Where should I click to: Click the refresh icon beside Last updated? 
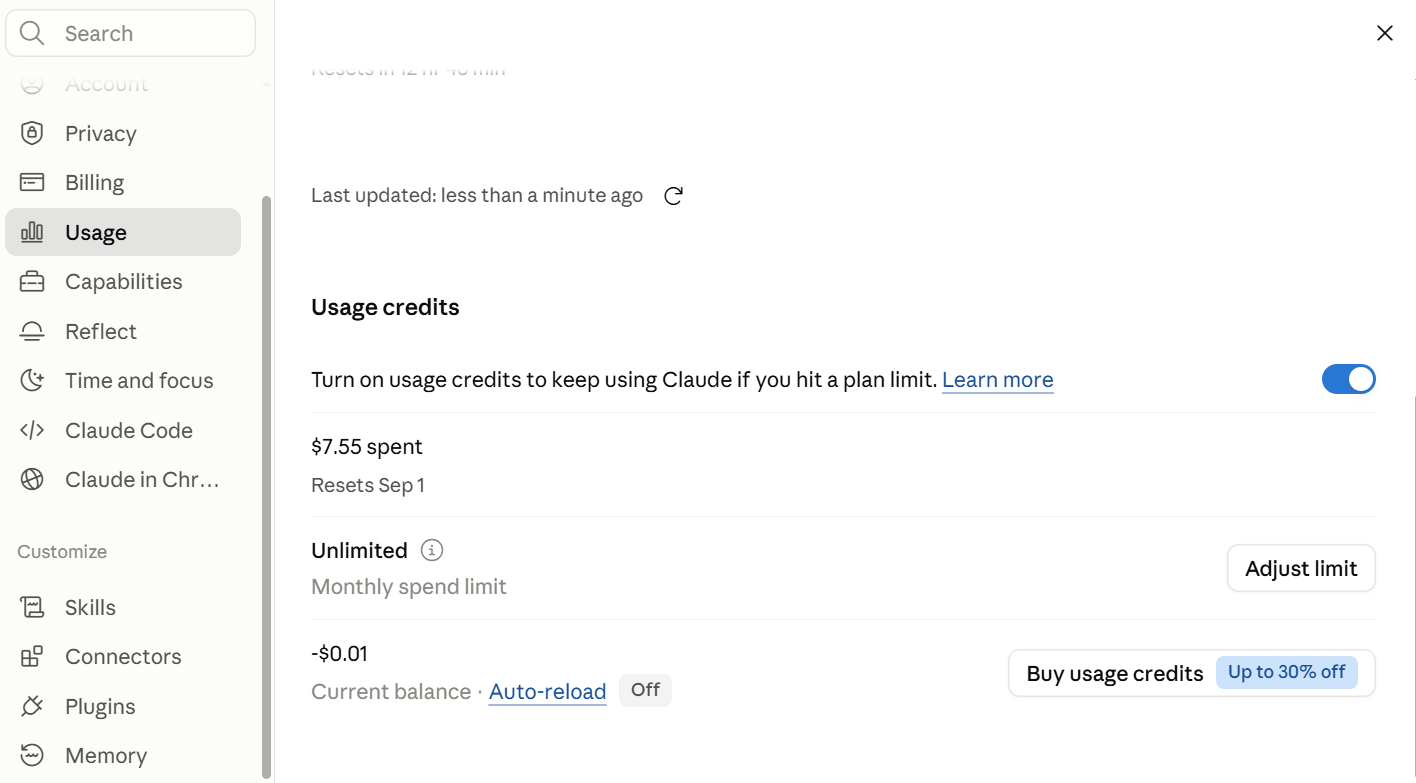point(673,196)
